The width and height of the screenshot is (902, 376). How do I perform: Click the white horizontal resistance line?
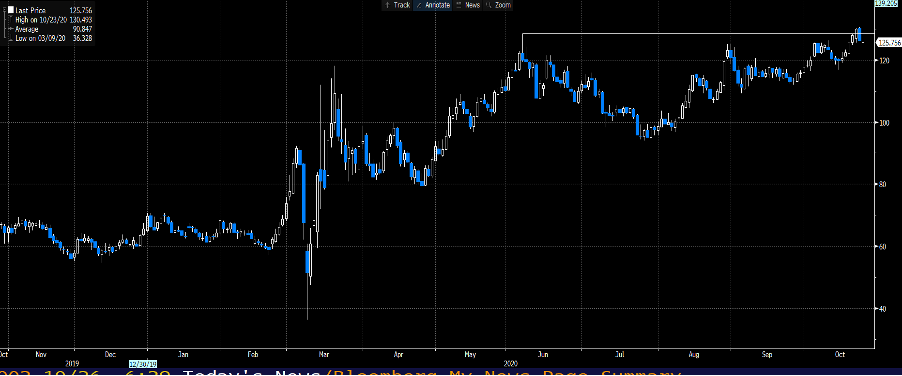[x=690, y=33]
